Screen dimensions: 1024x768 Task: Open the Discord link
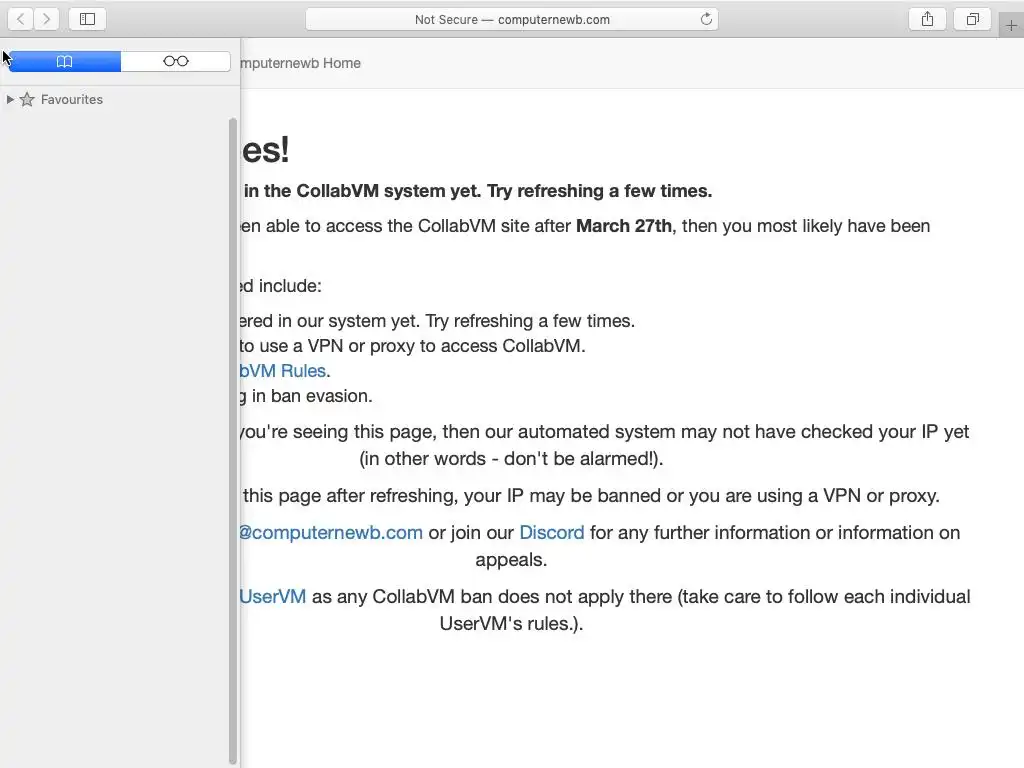[x=552, y=533]
